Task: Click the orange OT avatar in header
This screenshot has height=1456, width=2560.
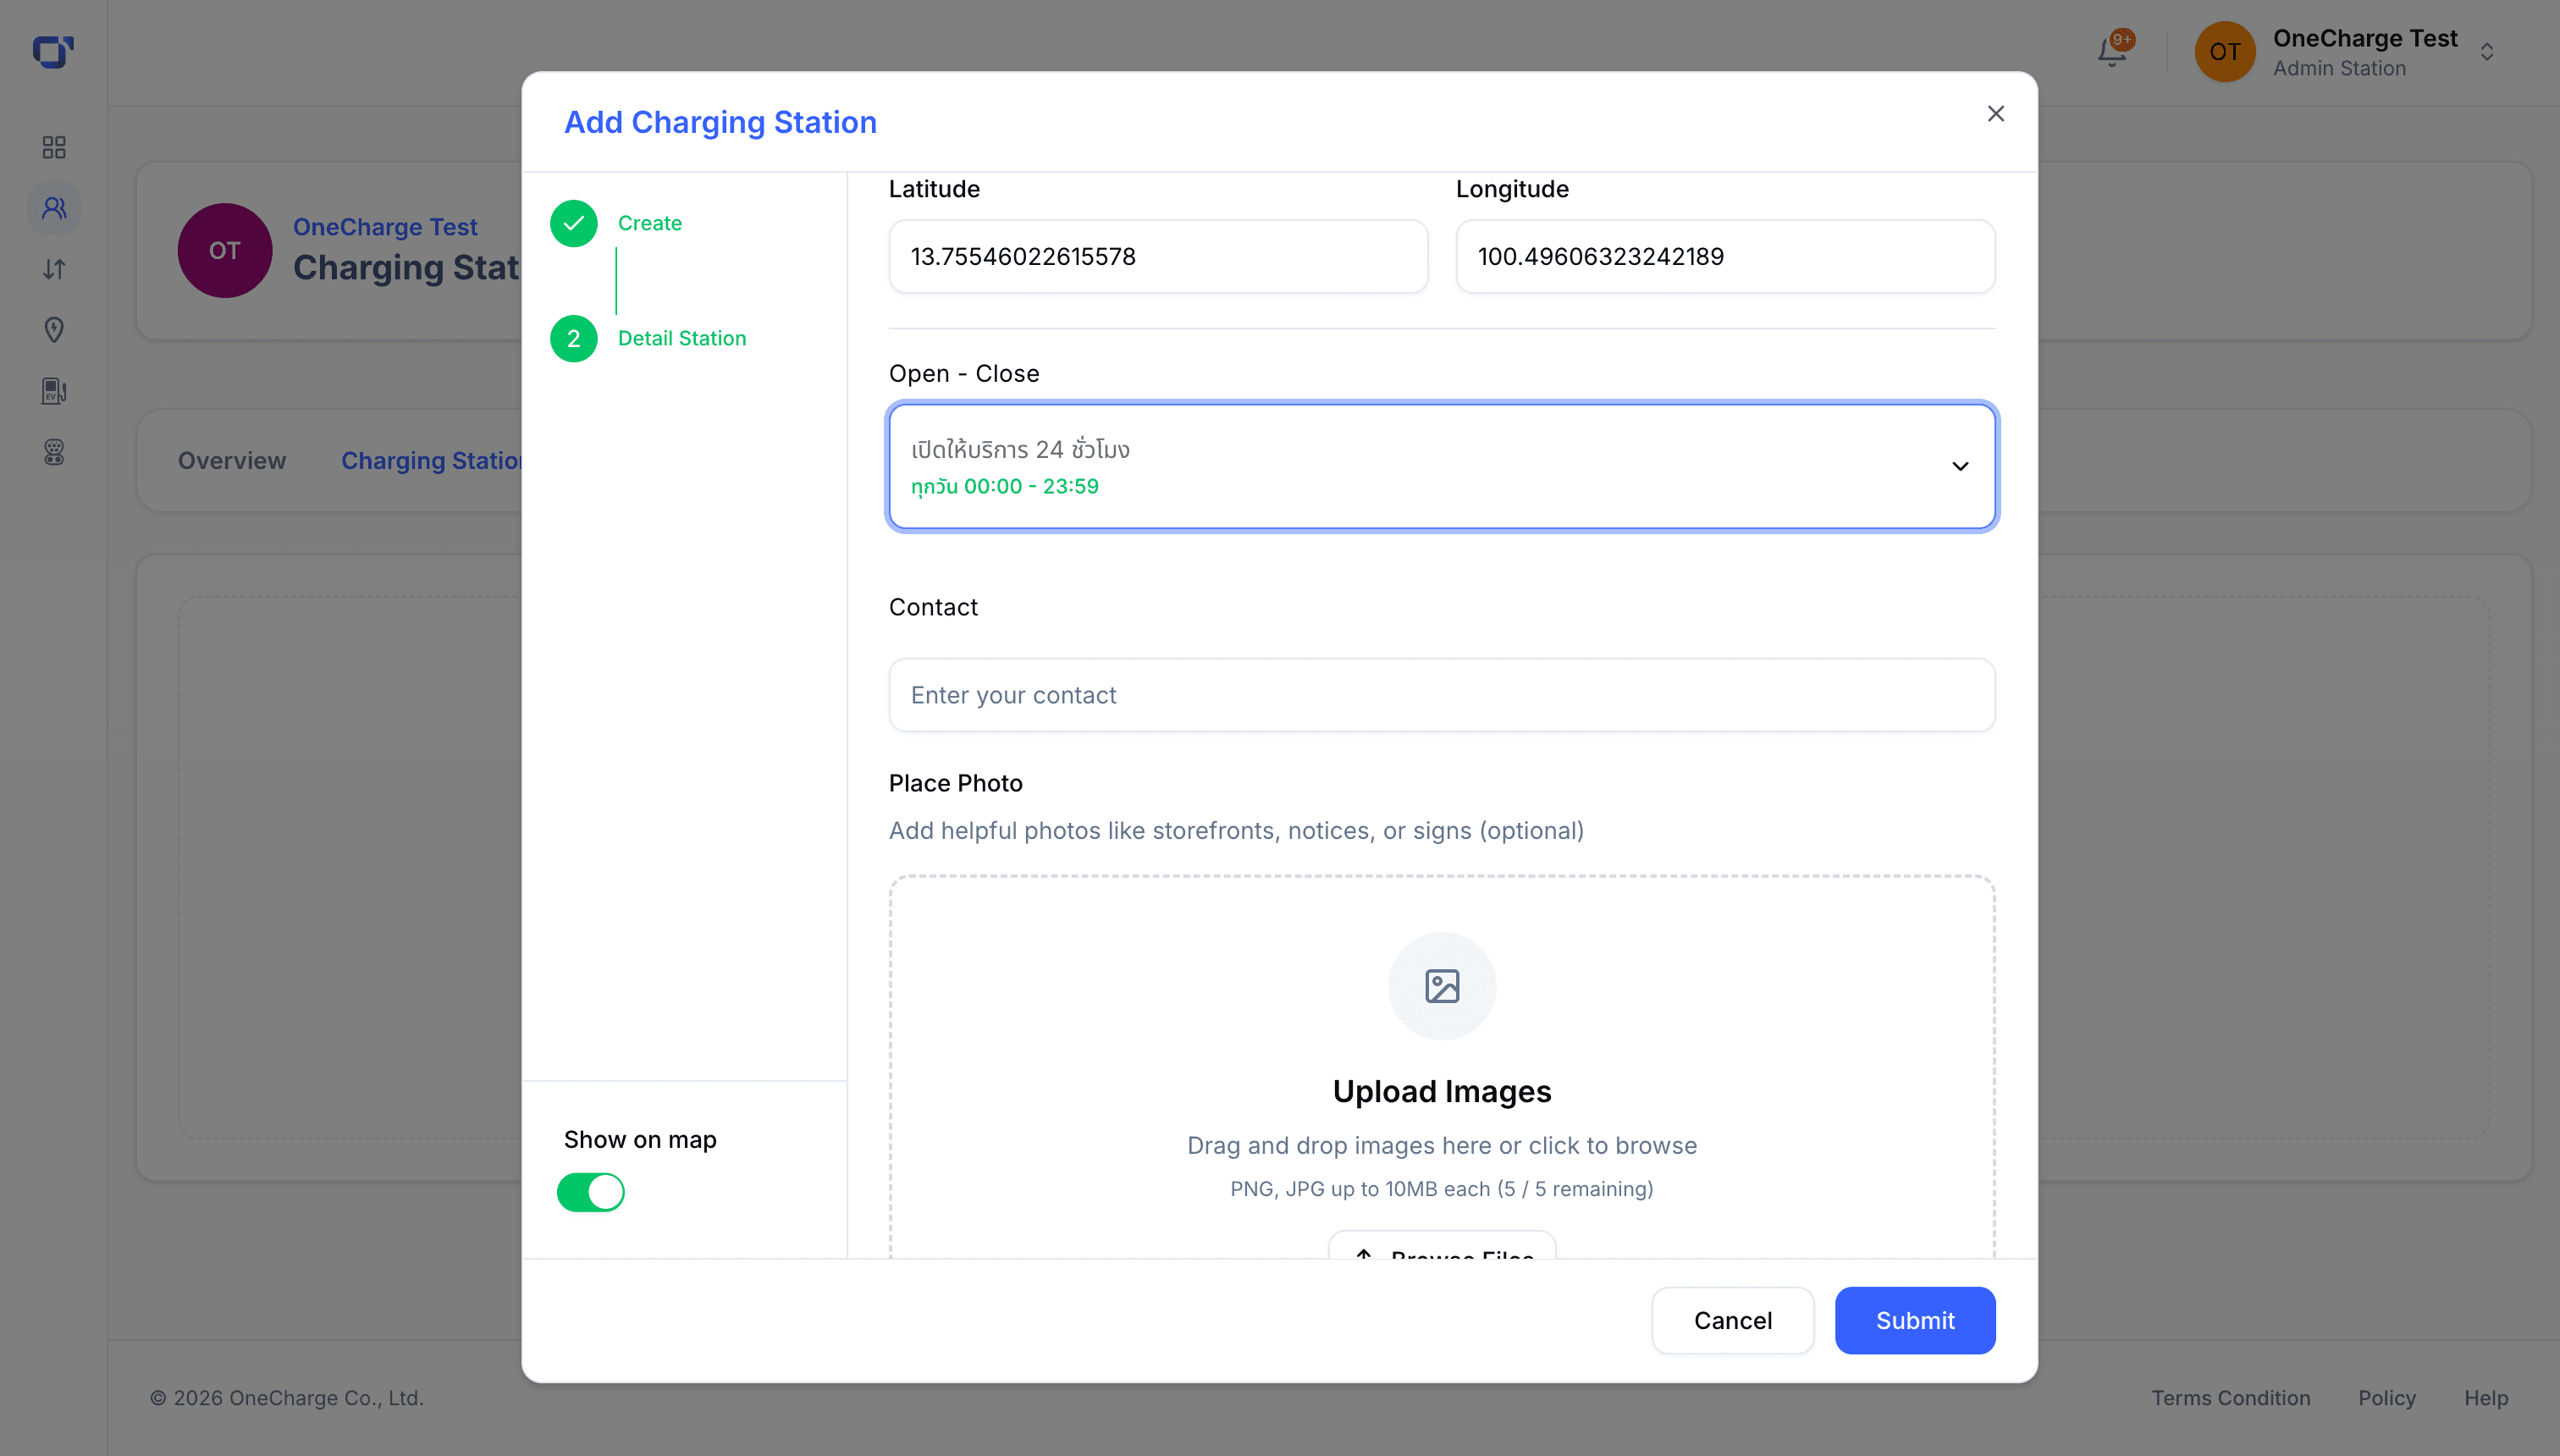Action: coord(2224,52)
